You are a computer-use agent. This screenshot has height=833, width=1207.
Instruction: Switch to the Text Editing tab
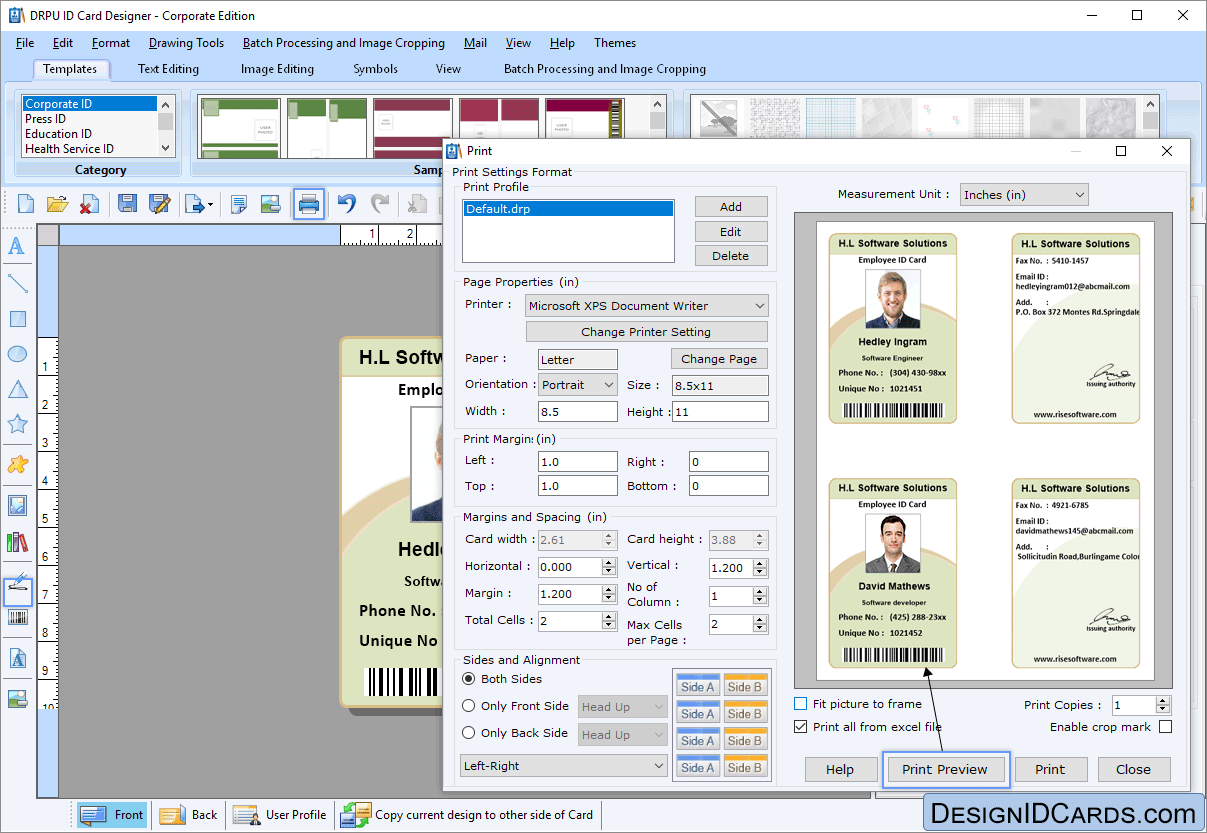[x=168, y=69]
